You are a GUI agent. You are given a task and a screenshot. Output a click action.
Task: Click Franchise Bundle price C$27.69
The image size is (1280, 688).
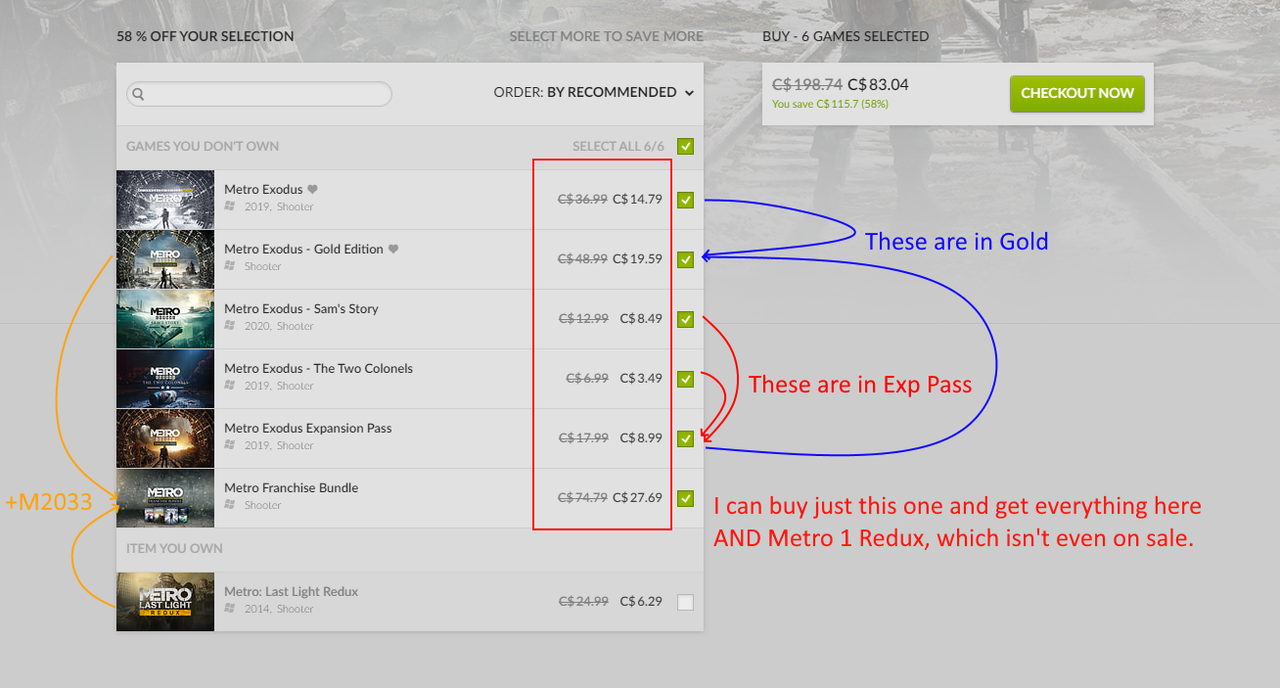pyautogui.click(x=637, y=497)
